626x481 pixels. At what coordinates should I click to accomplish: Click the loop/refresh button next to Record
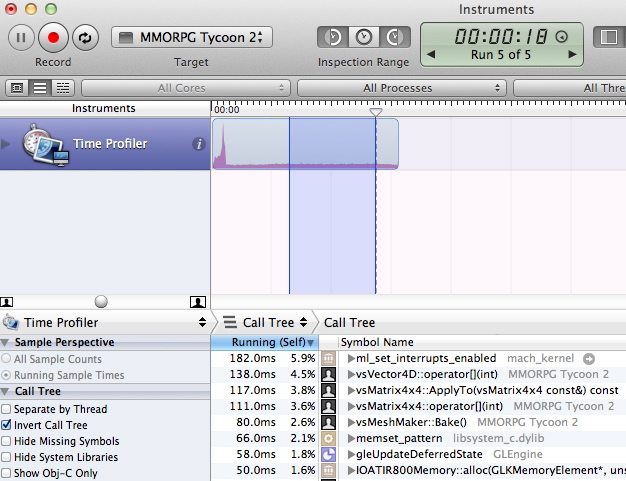click(x=85, y=38)
